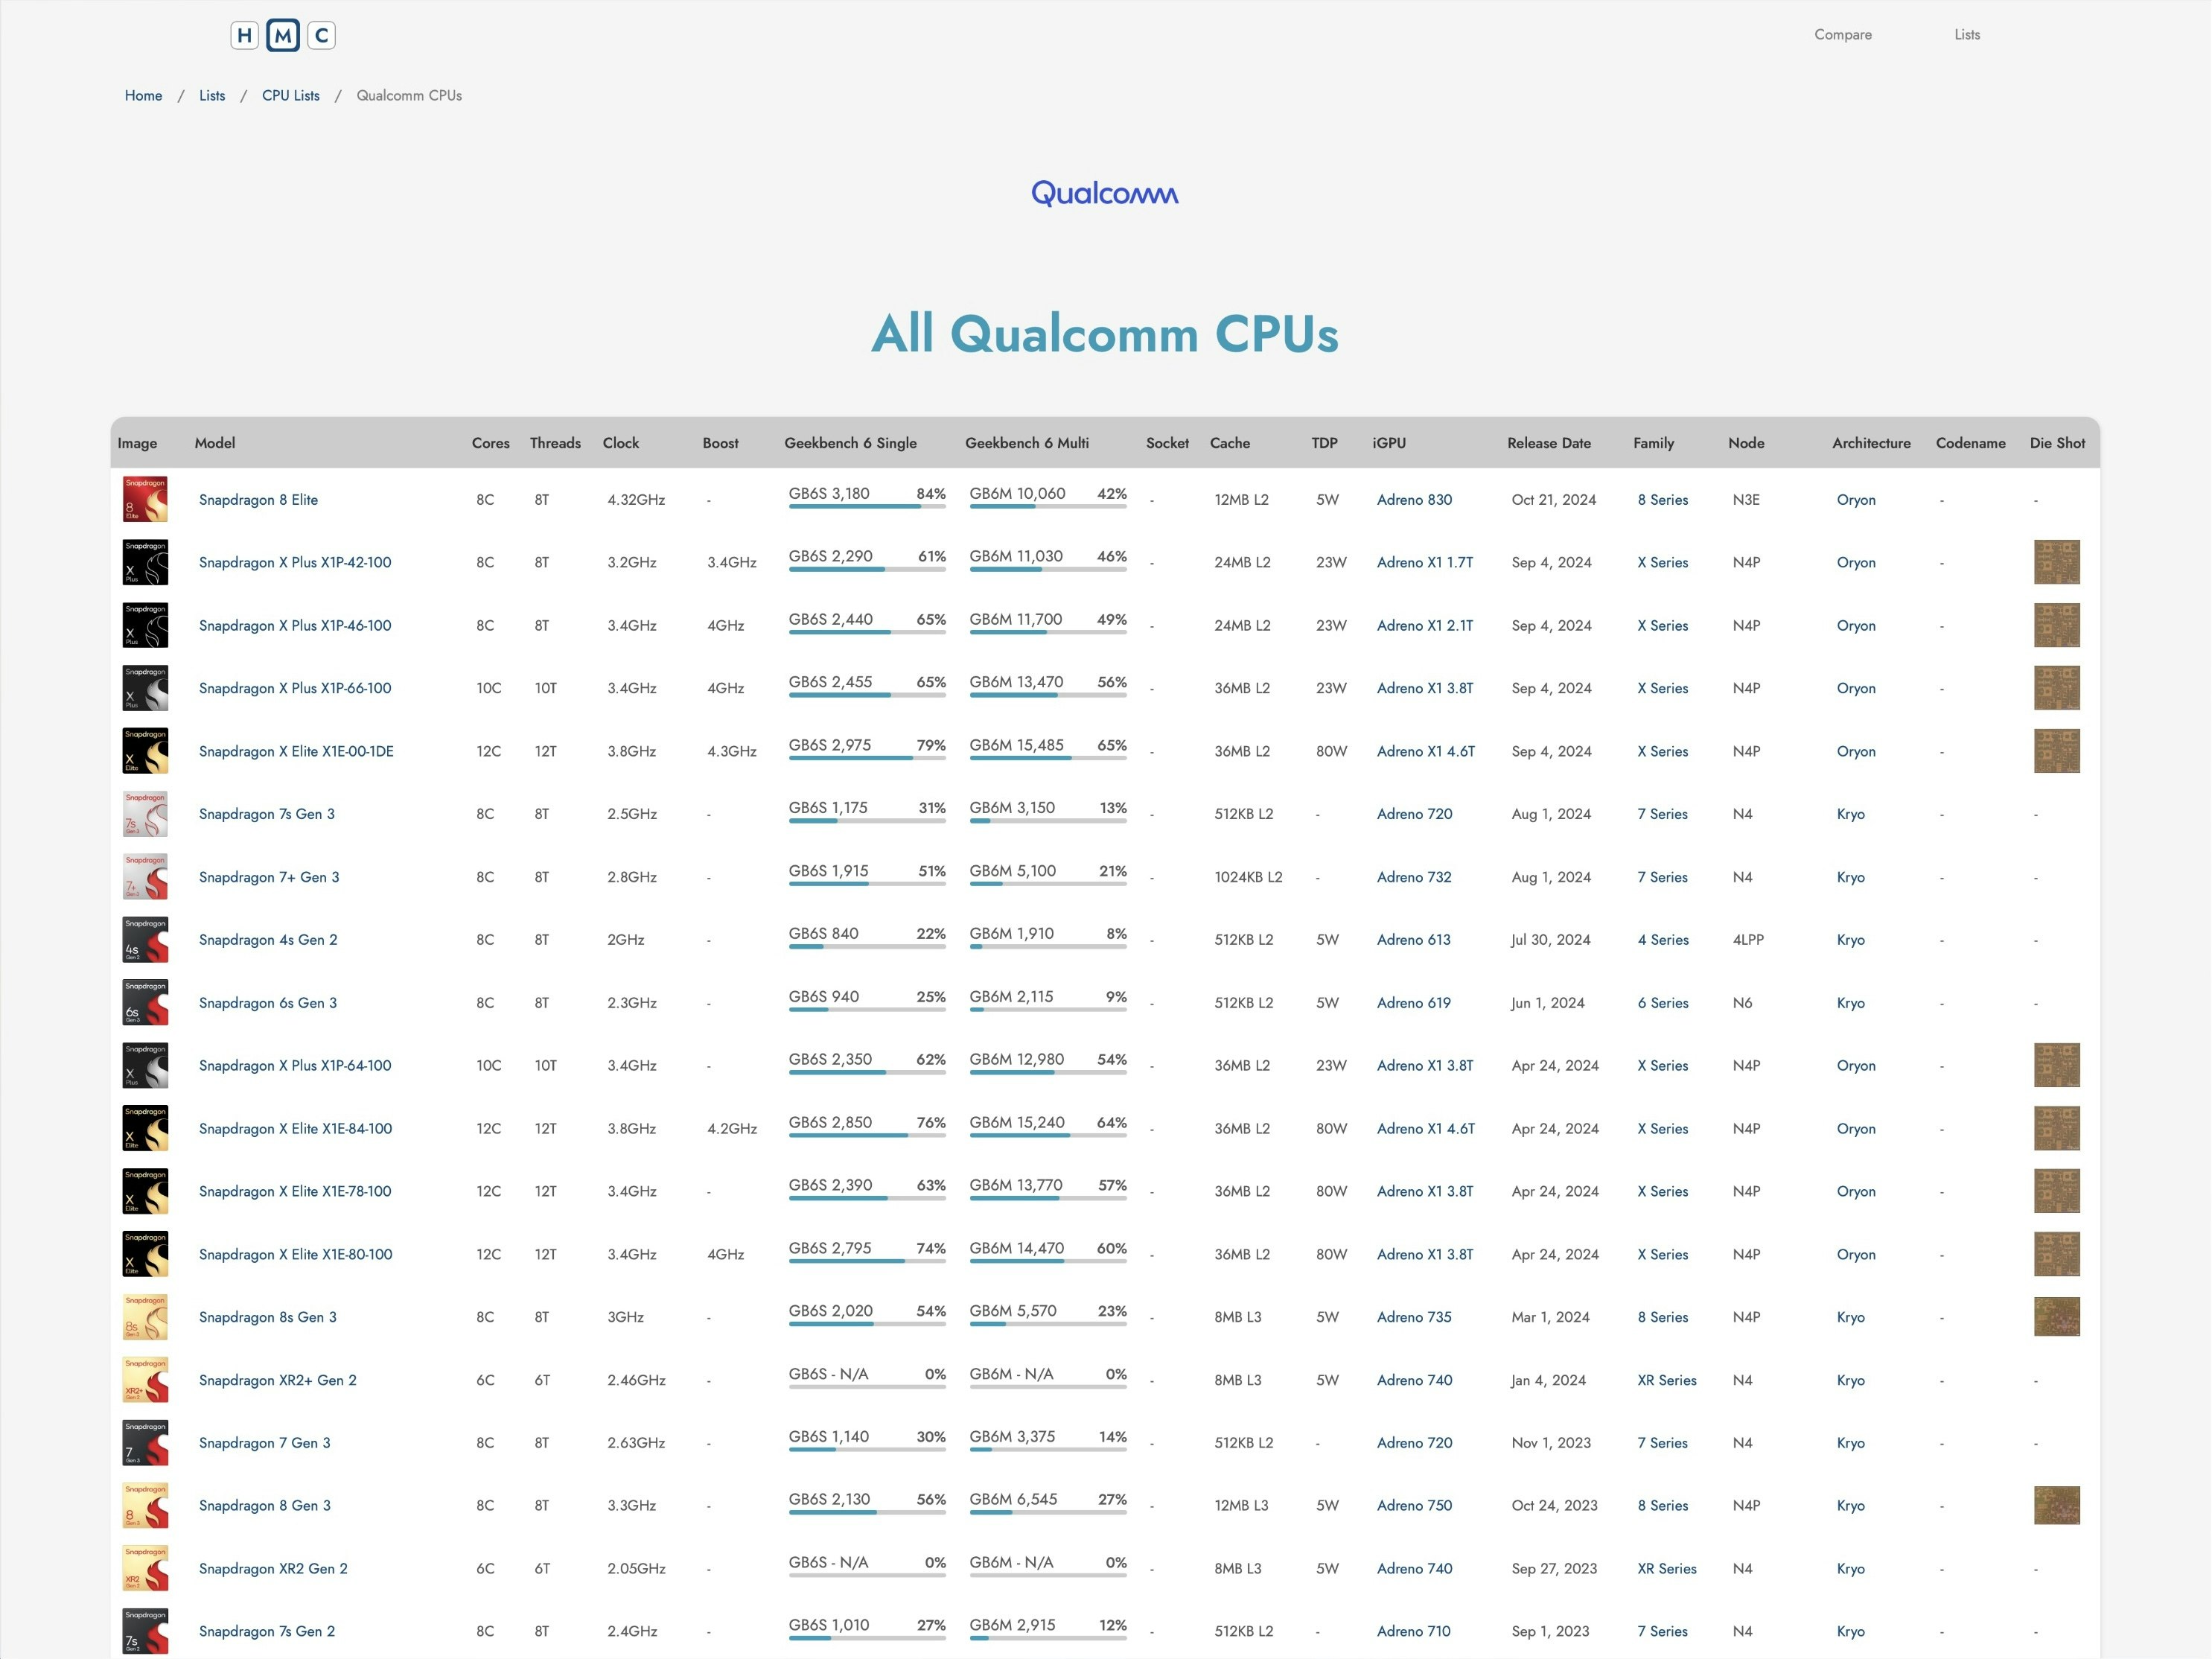Sort by Geekbench 6 Single column header
This screenshot has height=1659, width=2212.
point(850,443)
